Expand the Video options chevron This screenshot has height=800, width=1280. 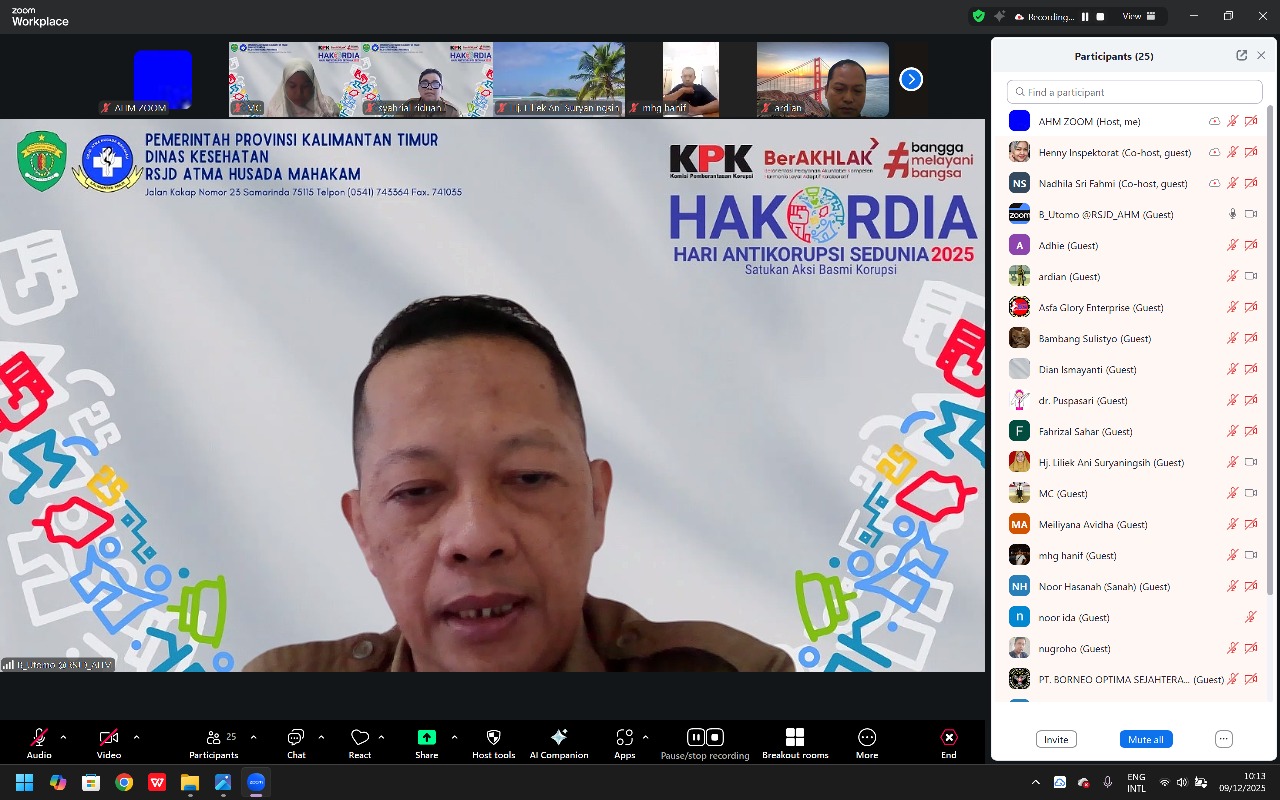click(136, 737)
